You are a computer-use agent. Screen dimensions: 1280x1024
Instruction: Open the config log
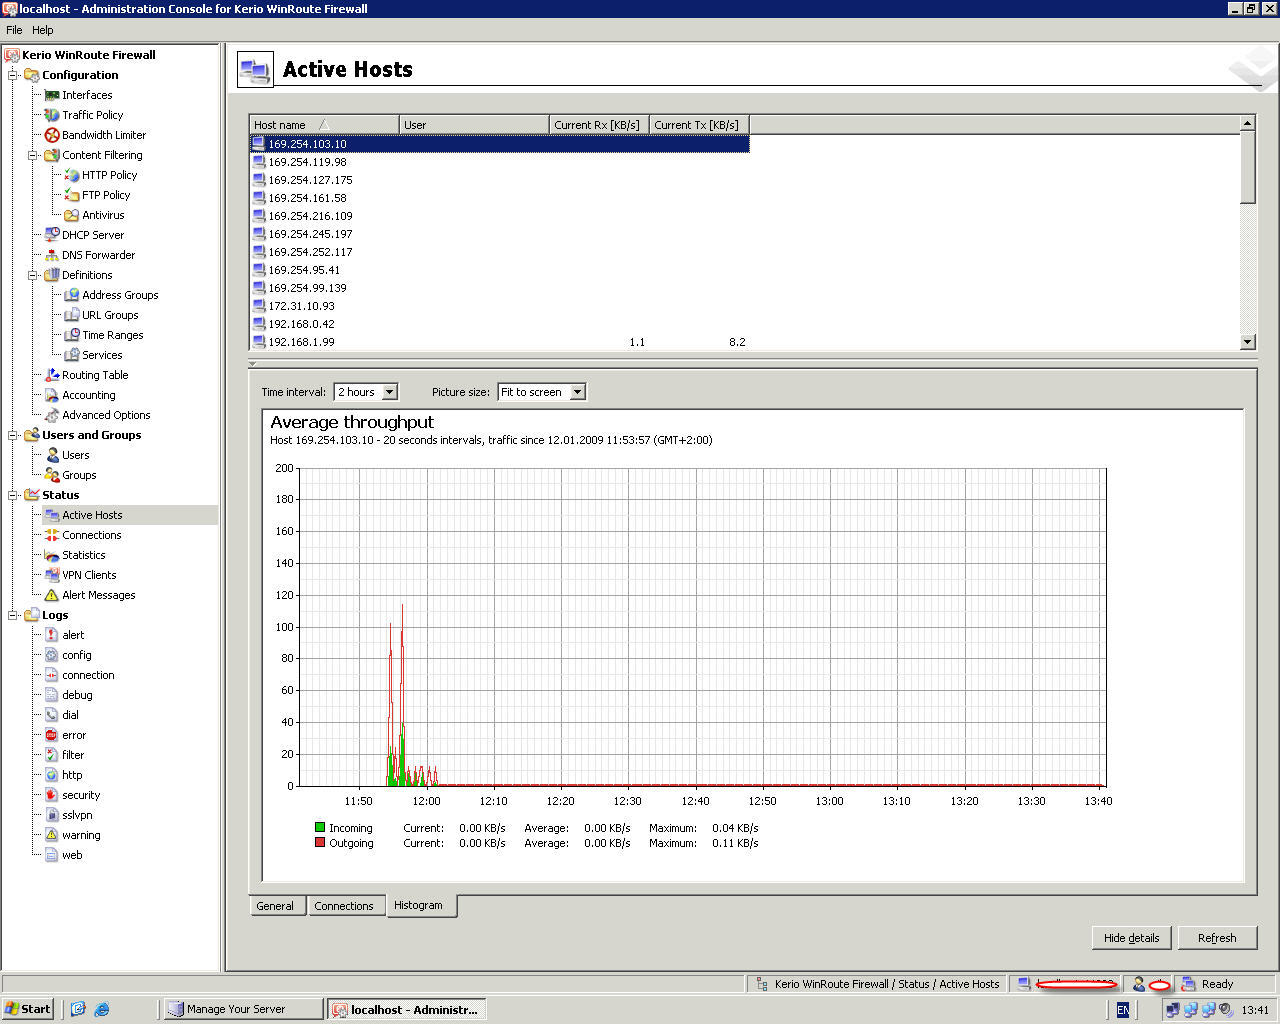(x=76, y=655)
